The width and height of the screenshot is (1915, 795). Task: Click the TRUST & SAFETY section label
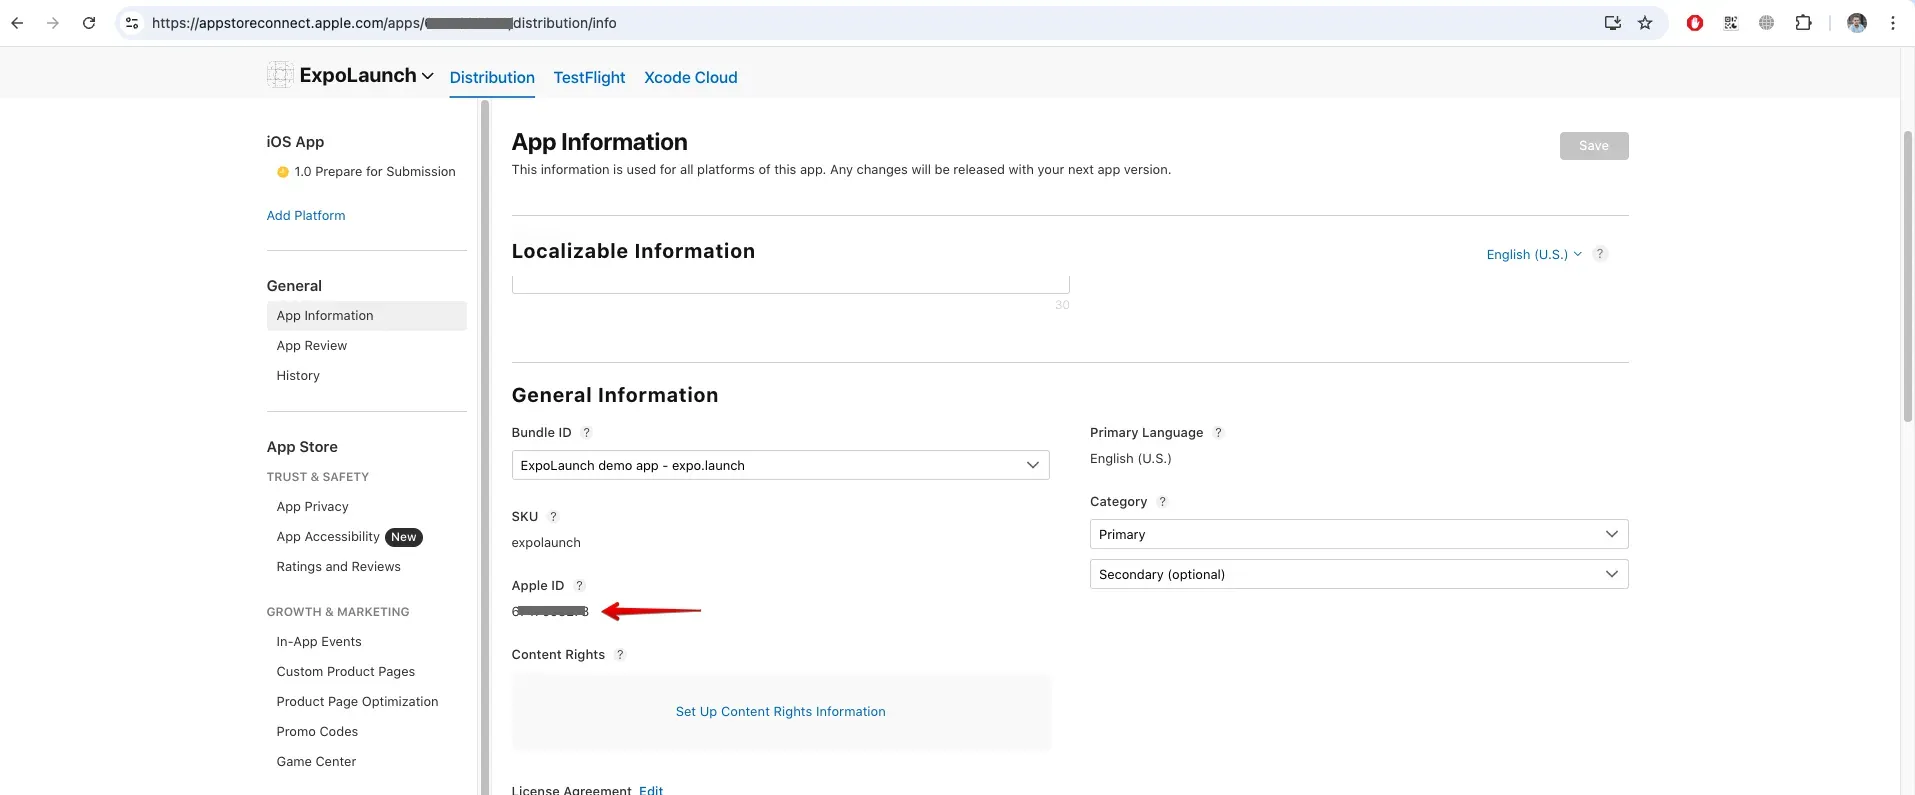click(x=318, y=477)
